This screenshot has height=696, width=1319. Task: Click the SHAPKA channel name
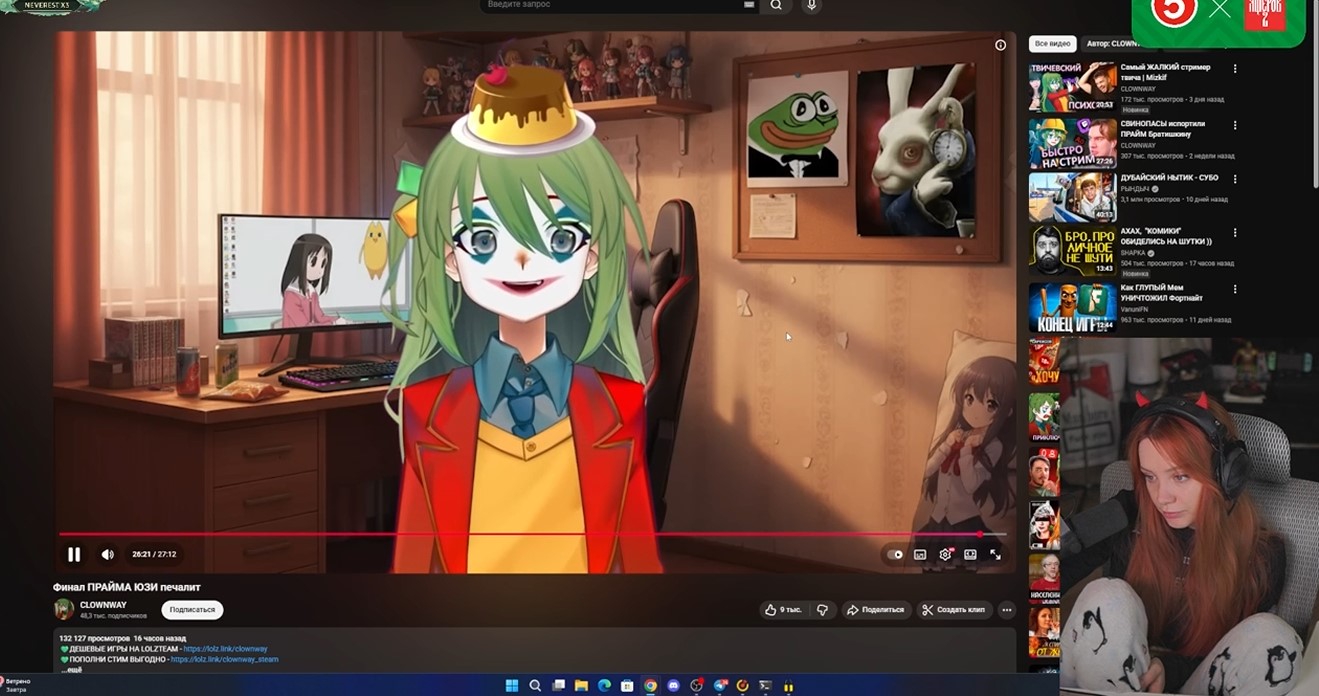click(1134, 253)
